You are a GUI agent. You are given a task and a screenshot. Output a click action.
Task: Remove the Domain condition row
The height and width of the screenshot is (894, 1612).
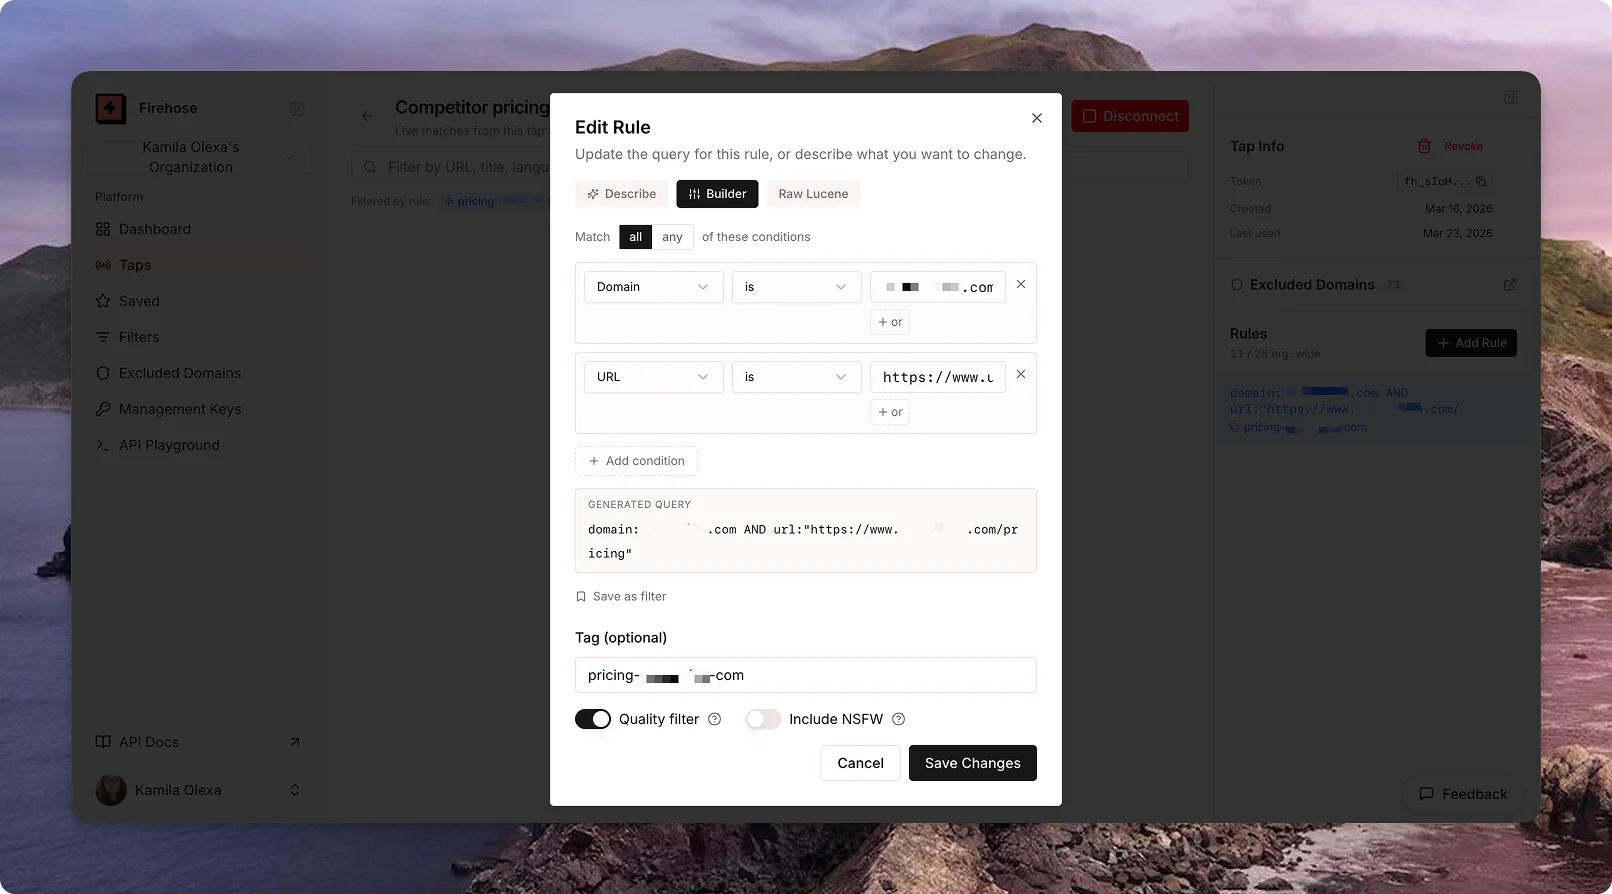[1021, 284]
